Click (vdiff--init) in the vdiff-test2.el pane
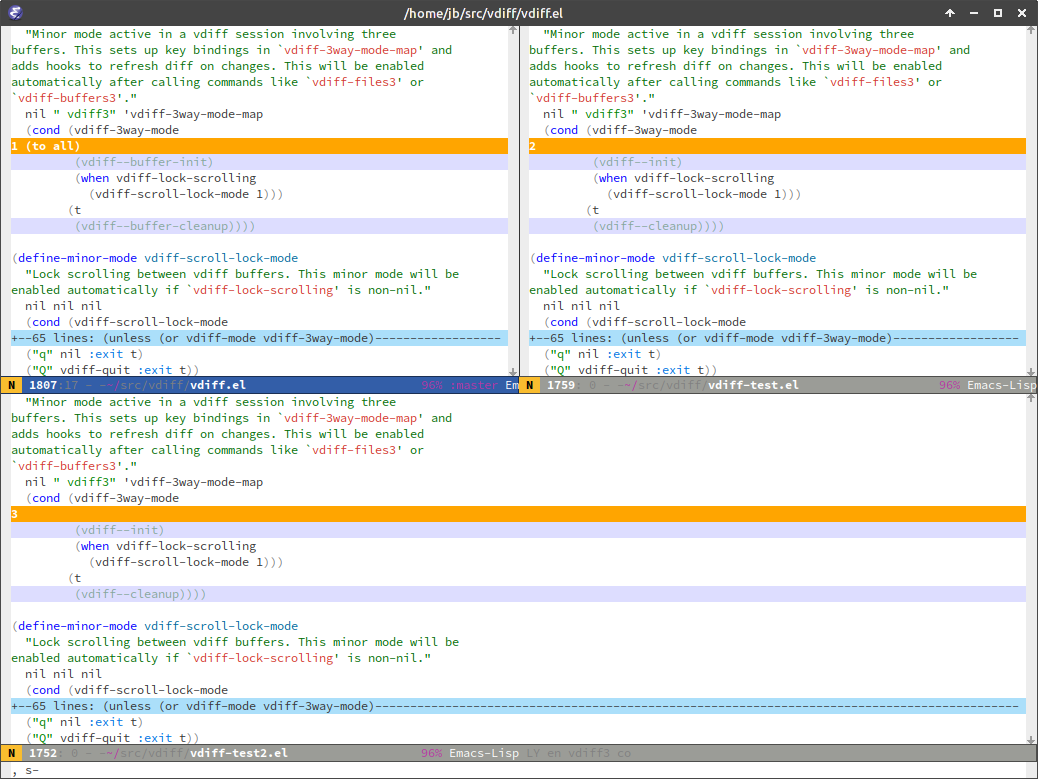The height and width of the screenshot is (779, 1038). click(x=120, y=530)
